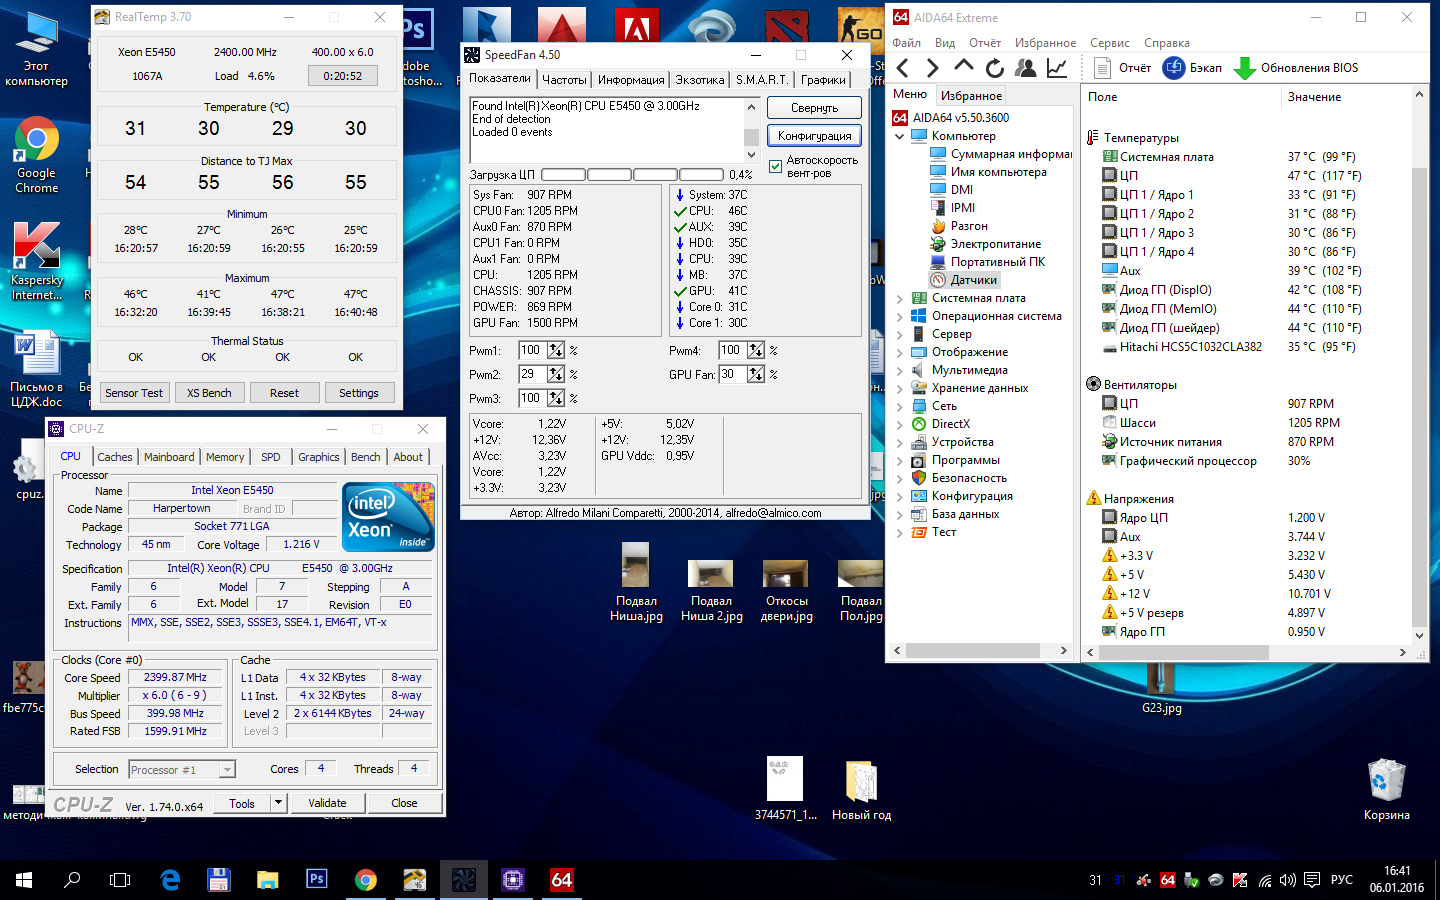Image resolution: width=1440 pixels, height=900 pixels.
Task: Open the S.M.A.R.T. tab in SpeedFan
Action: [762, 80]
